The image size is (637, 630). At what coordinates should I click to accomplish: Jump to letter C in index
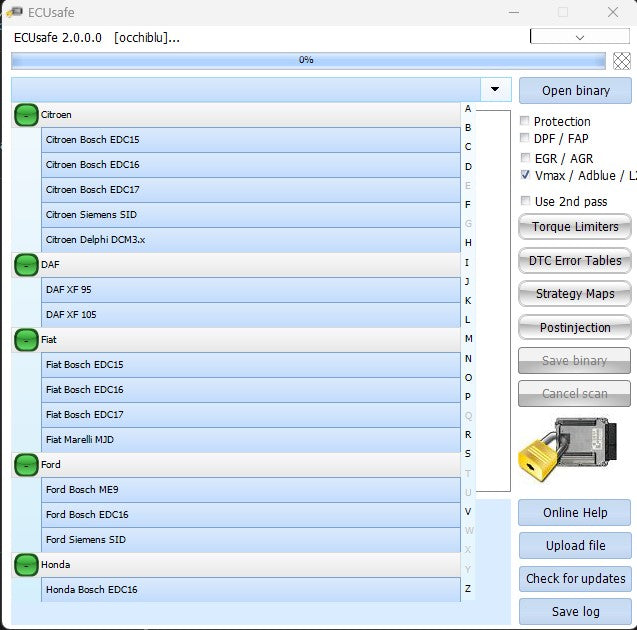click(x=468, y=147)
